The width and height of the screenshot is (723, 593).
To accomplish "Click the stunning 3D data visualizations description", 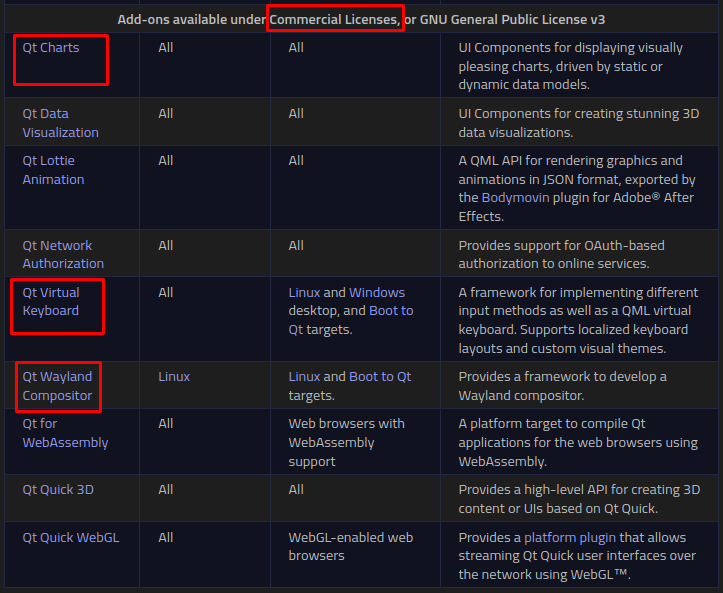I will (579, 123).
